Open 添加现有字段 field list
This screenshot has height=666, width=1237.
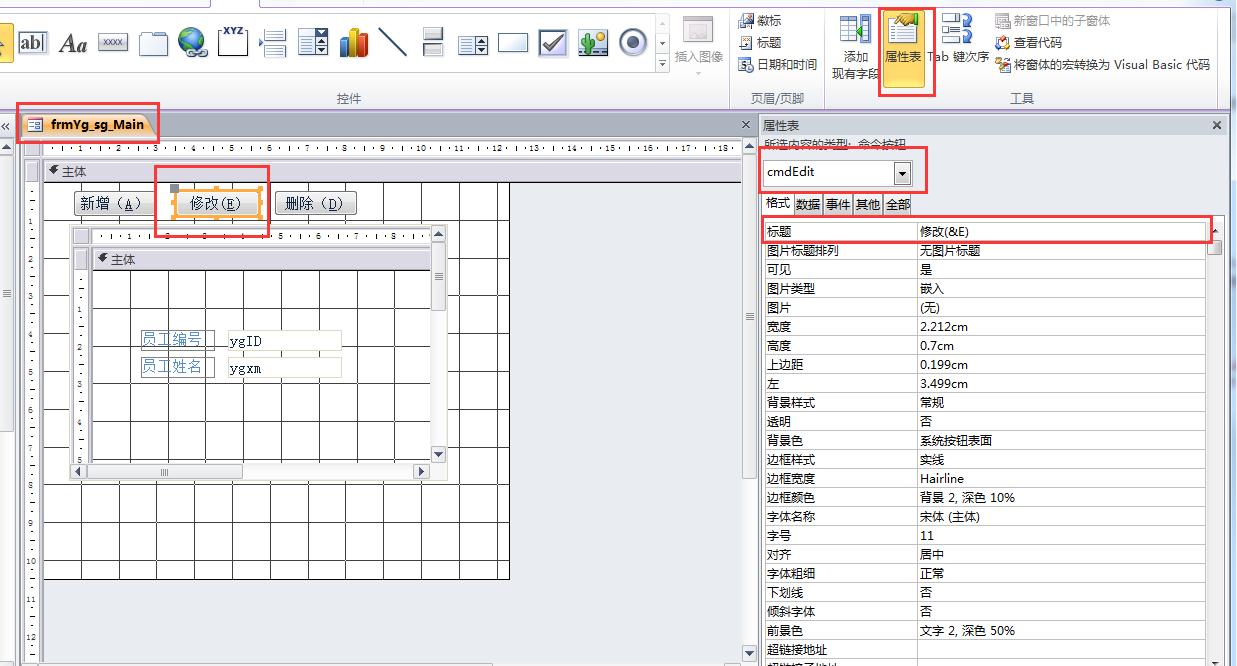point(856,47)
